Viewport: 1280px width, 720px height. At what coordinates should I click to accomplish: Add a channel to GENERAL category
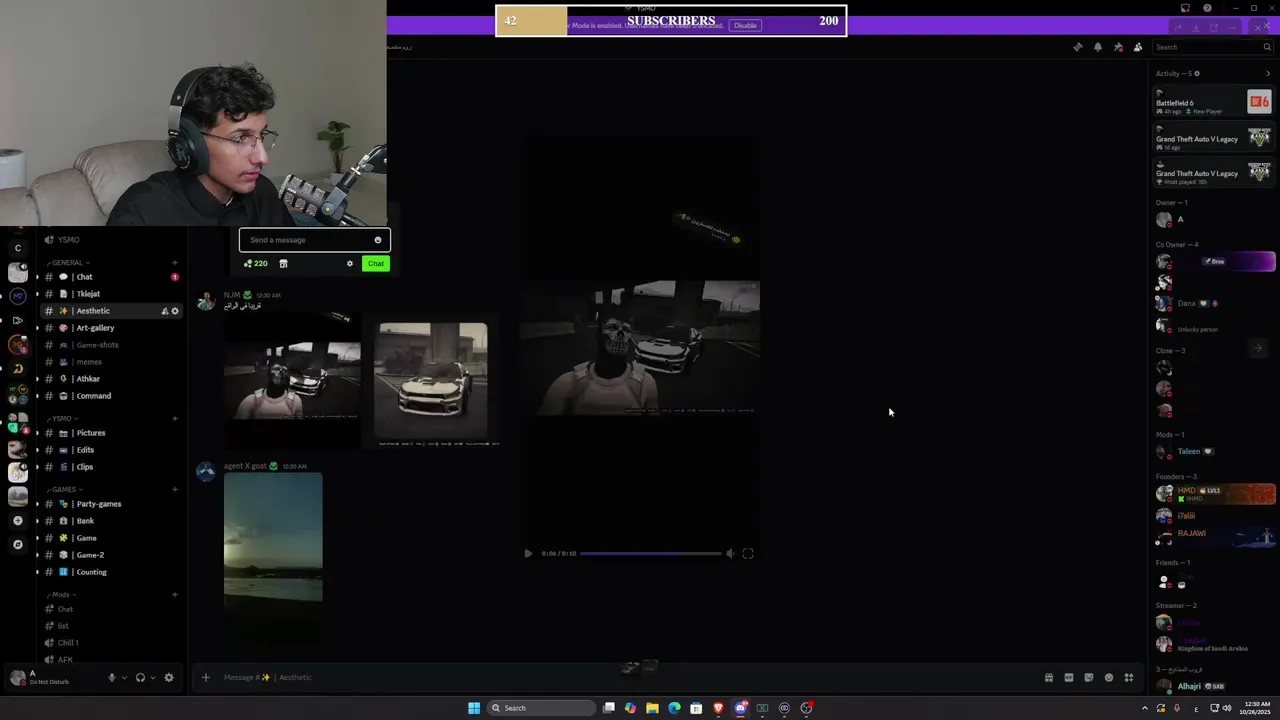click(175, 263)
